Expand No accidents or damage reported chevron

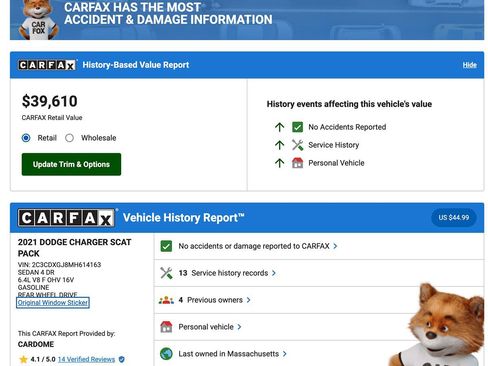335,246
